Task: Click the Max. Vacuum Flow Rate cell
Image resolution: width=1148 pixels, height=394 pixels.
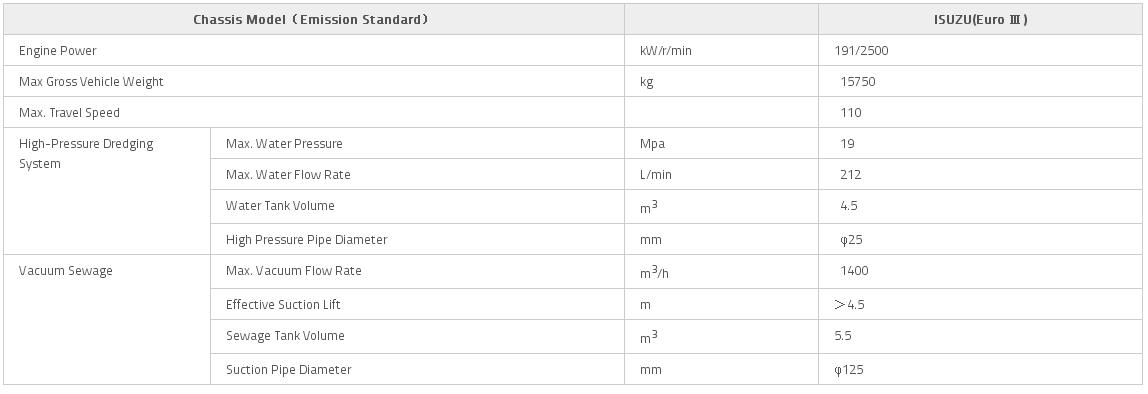Action: point(417,271)
